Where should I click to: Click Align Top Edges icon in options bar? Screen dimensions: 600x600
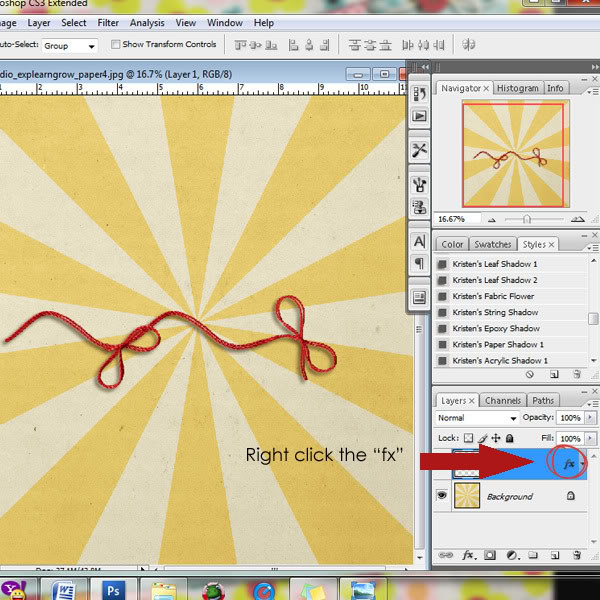pyautogui.click(x=240, y=45)
